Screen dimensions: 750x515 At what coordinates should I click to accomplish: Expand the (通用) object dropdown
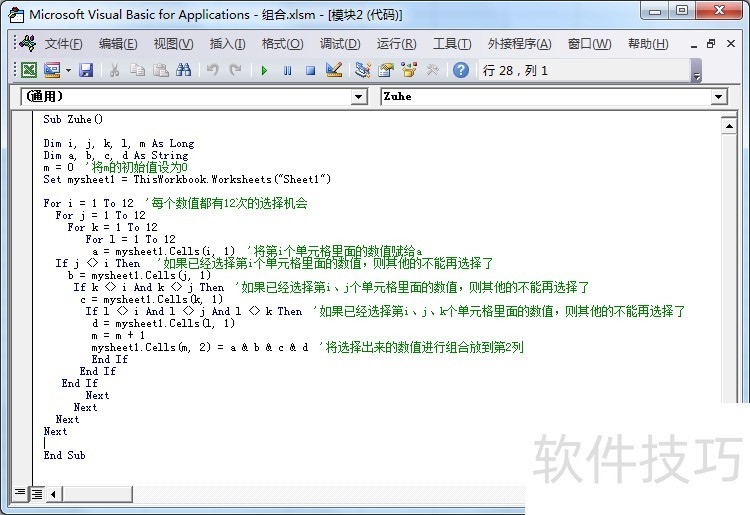coord(358,97)
